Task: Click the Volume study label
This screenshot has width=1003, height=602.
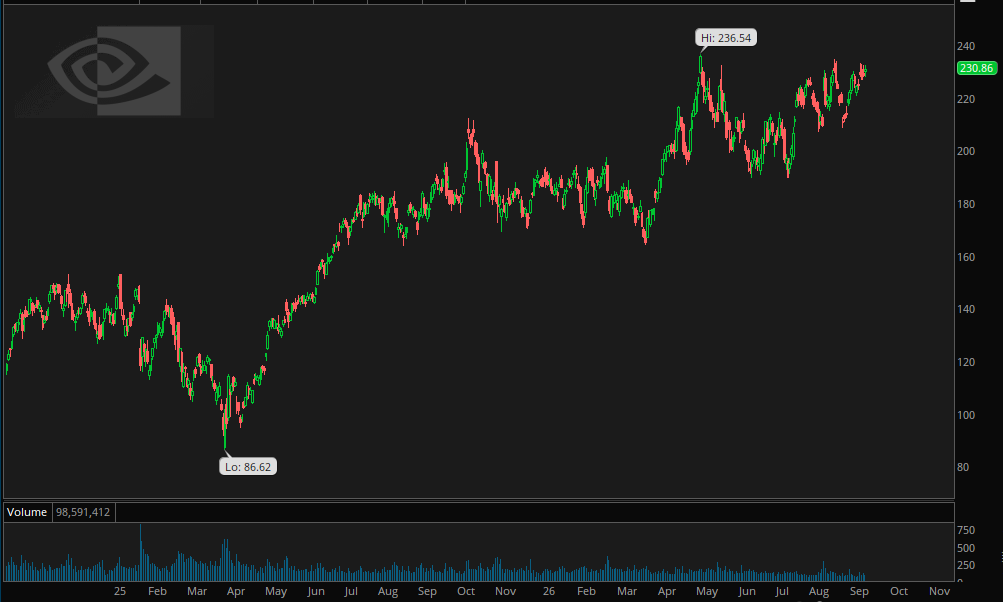Action: [x=27, y=512]
